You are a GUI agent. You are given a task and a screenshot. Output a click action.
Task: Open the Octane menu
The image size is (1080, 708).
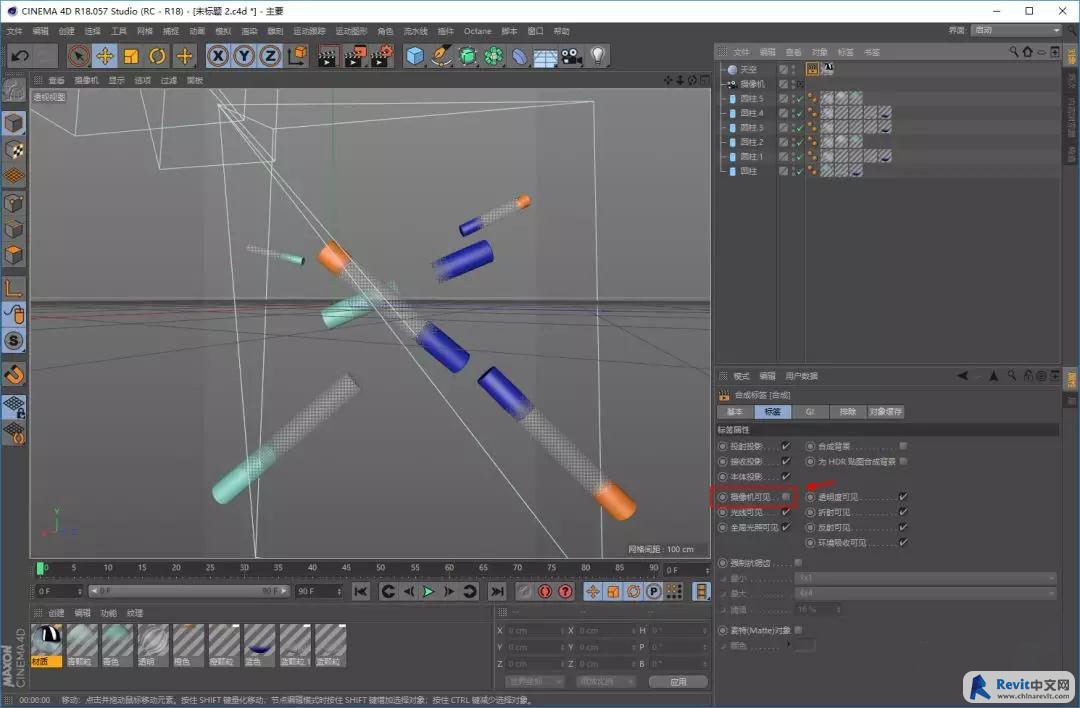tap(477, 31)
